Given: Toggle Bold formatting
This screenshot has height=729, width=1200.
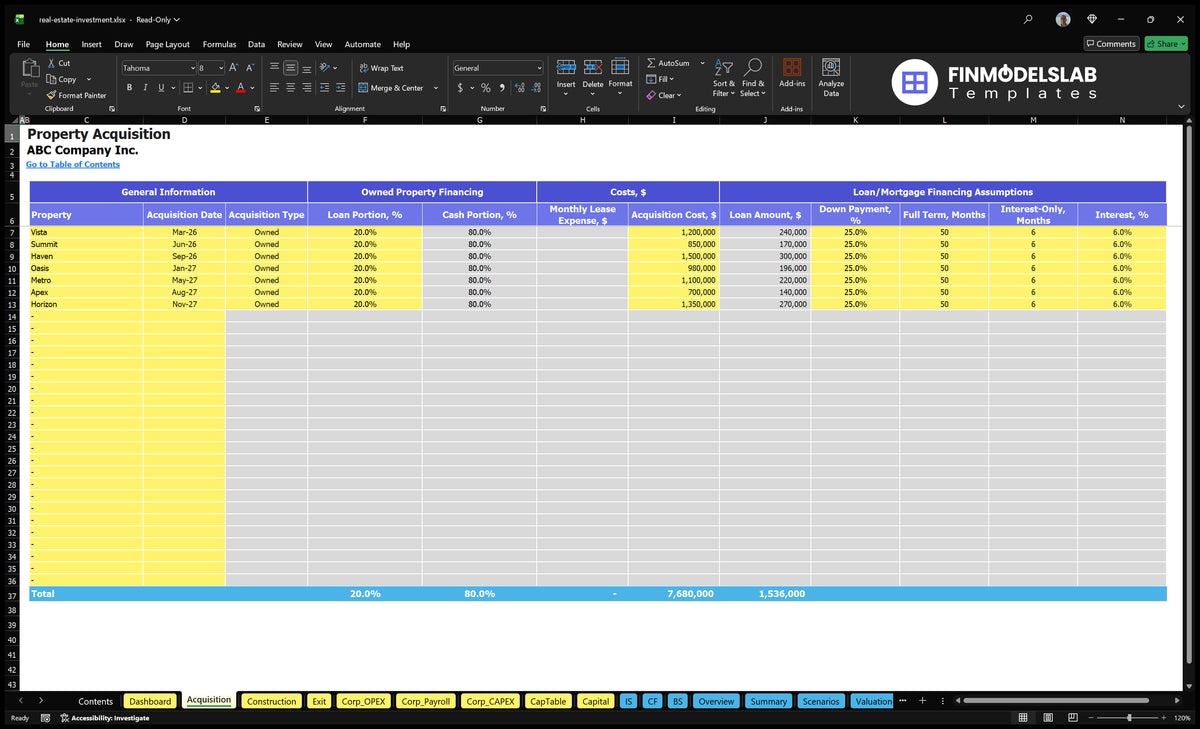Looking at the screenshot, I should [130, 88].
